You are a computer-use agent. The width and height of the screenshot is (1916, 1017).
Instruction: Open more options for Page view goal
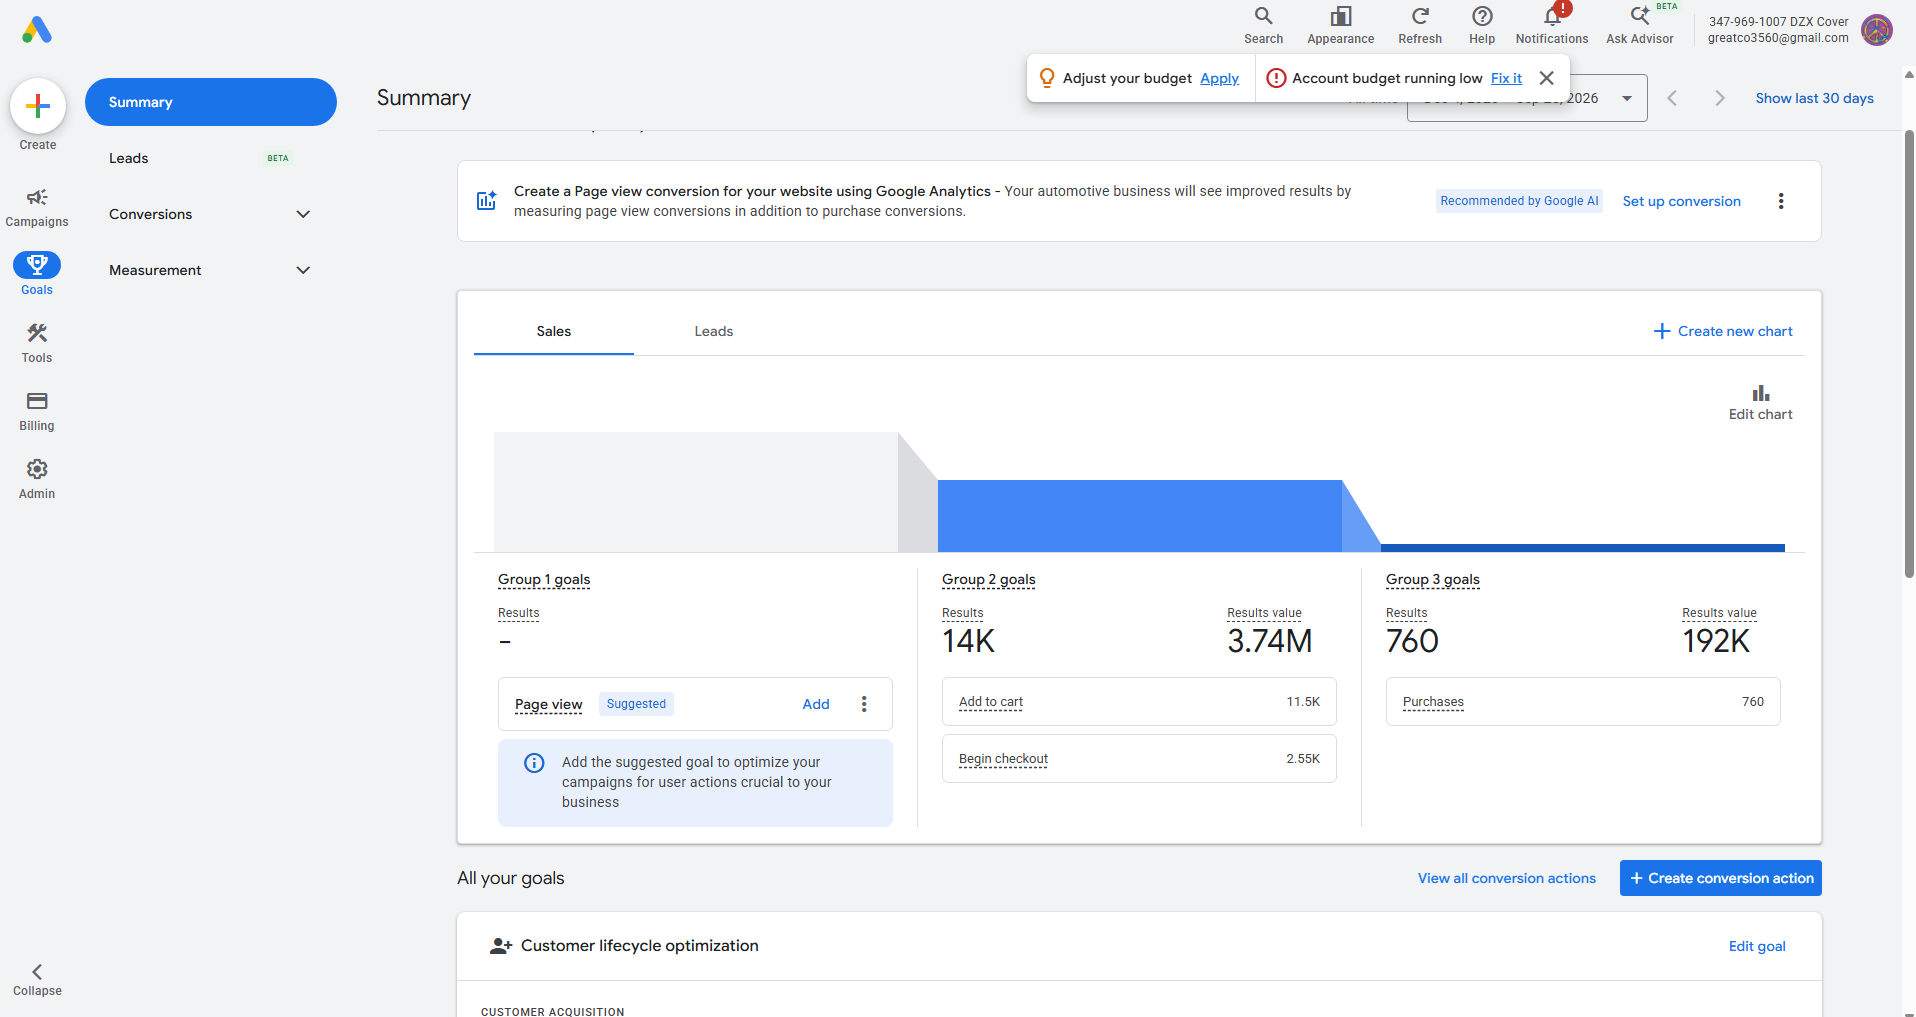[864, 704]
